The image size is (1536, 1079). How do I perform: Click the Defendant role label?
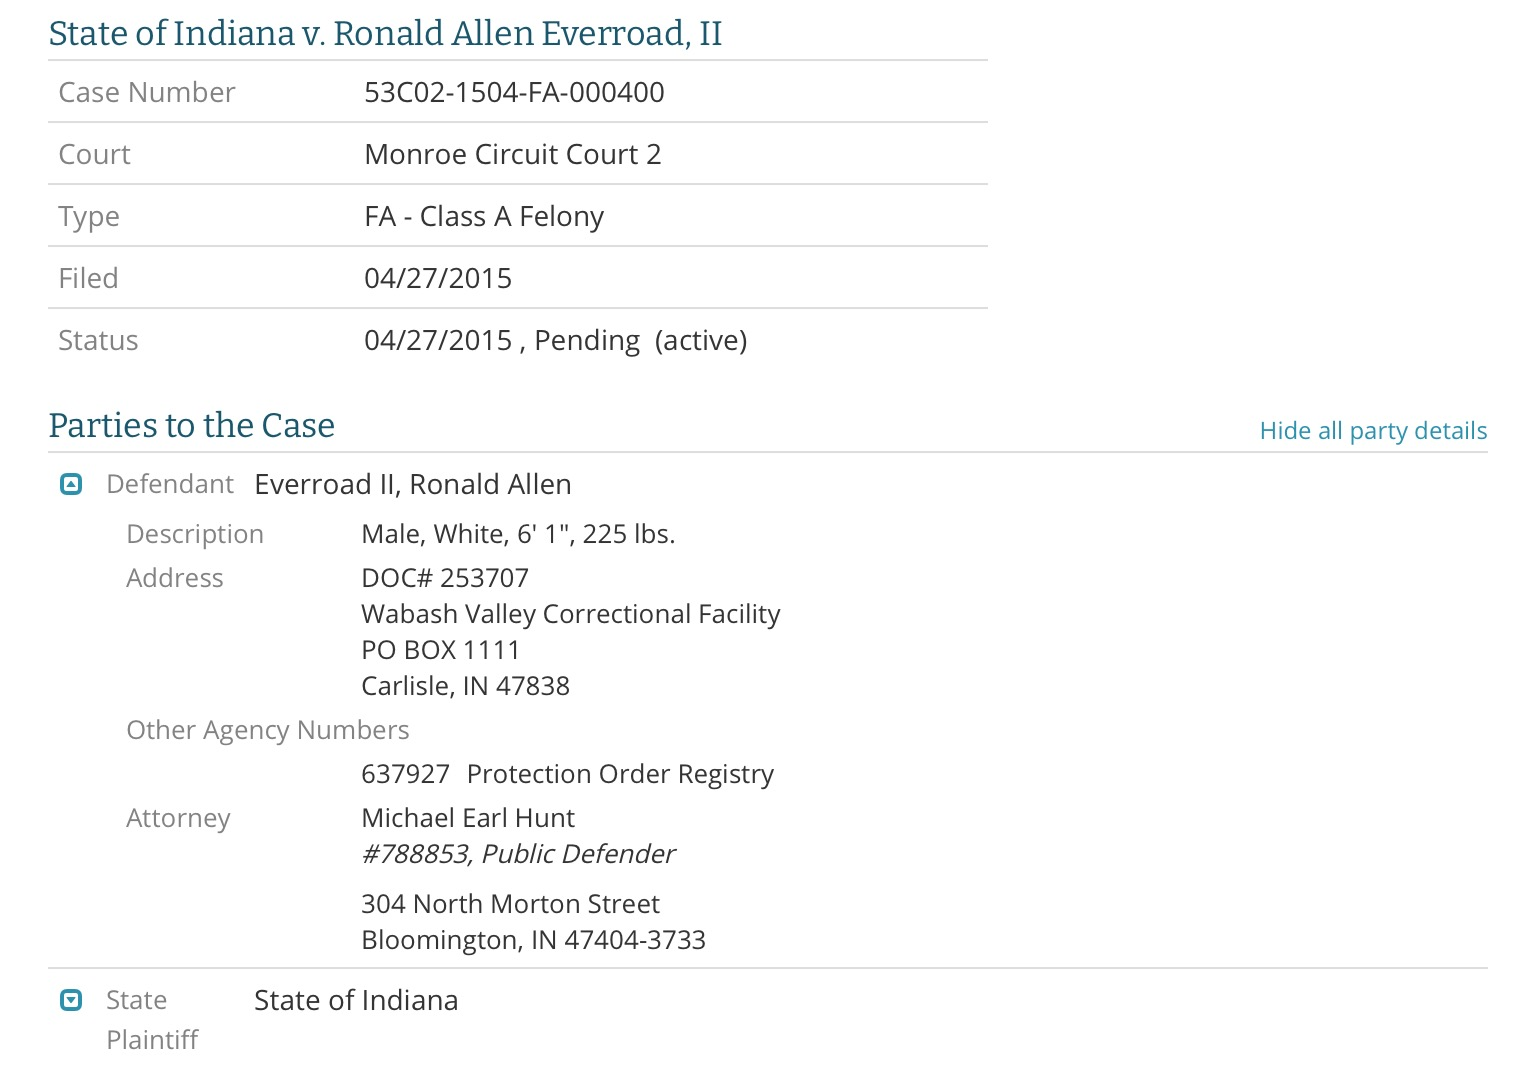(170, 484)
